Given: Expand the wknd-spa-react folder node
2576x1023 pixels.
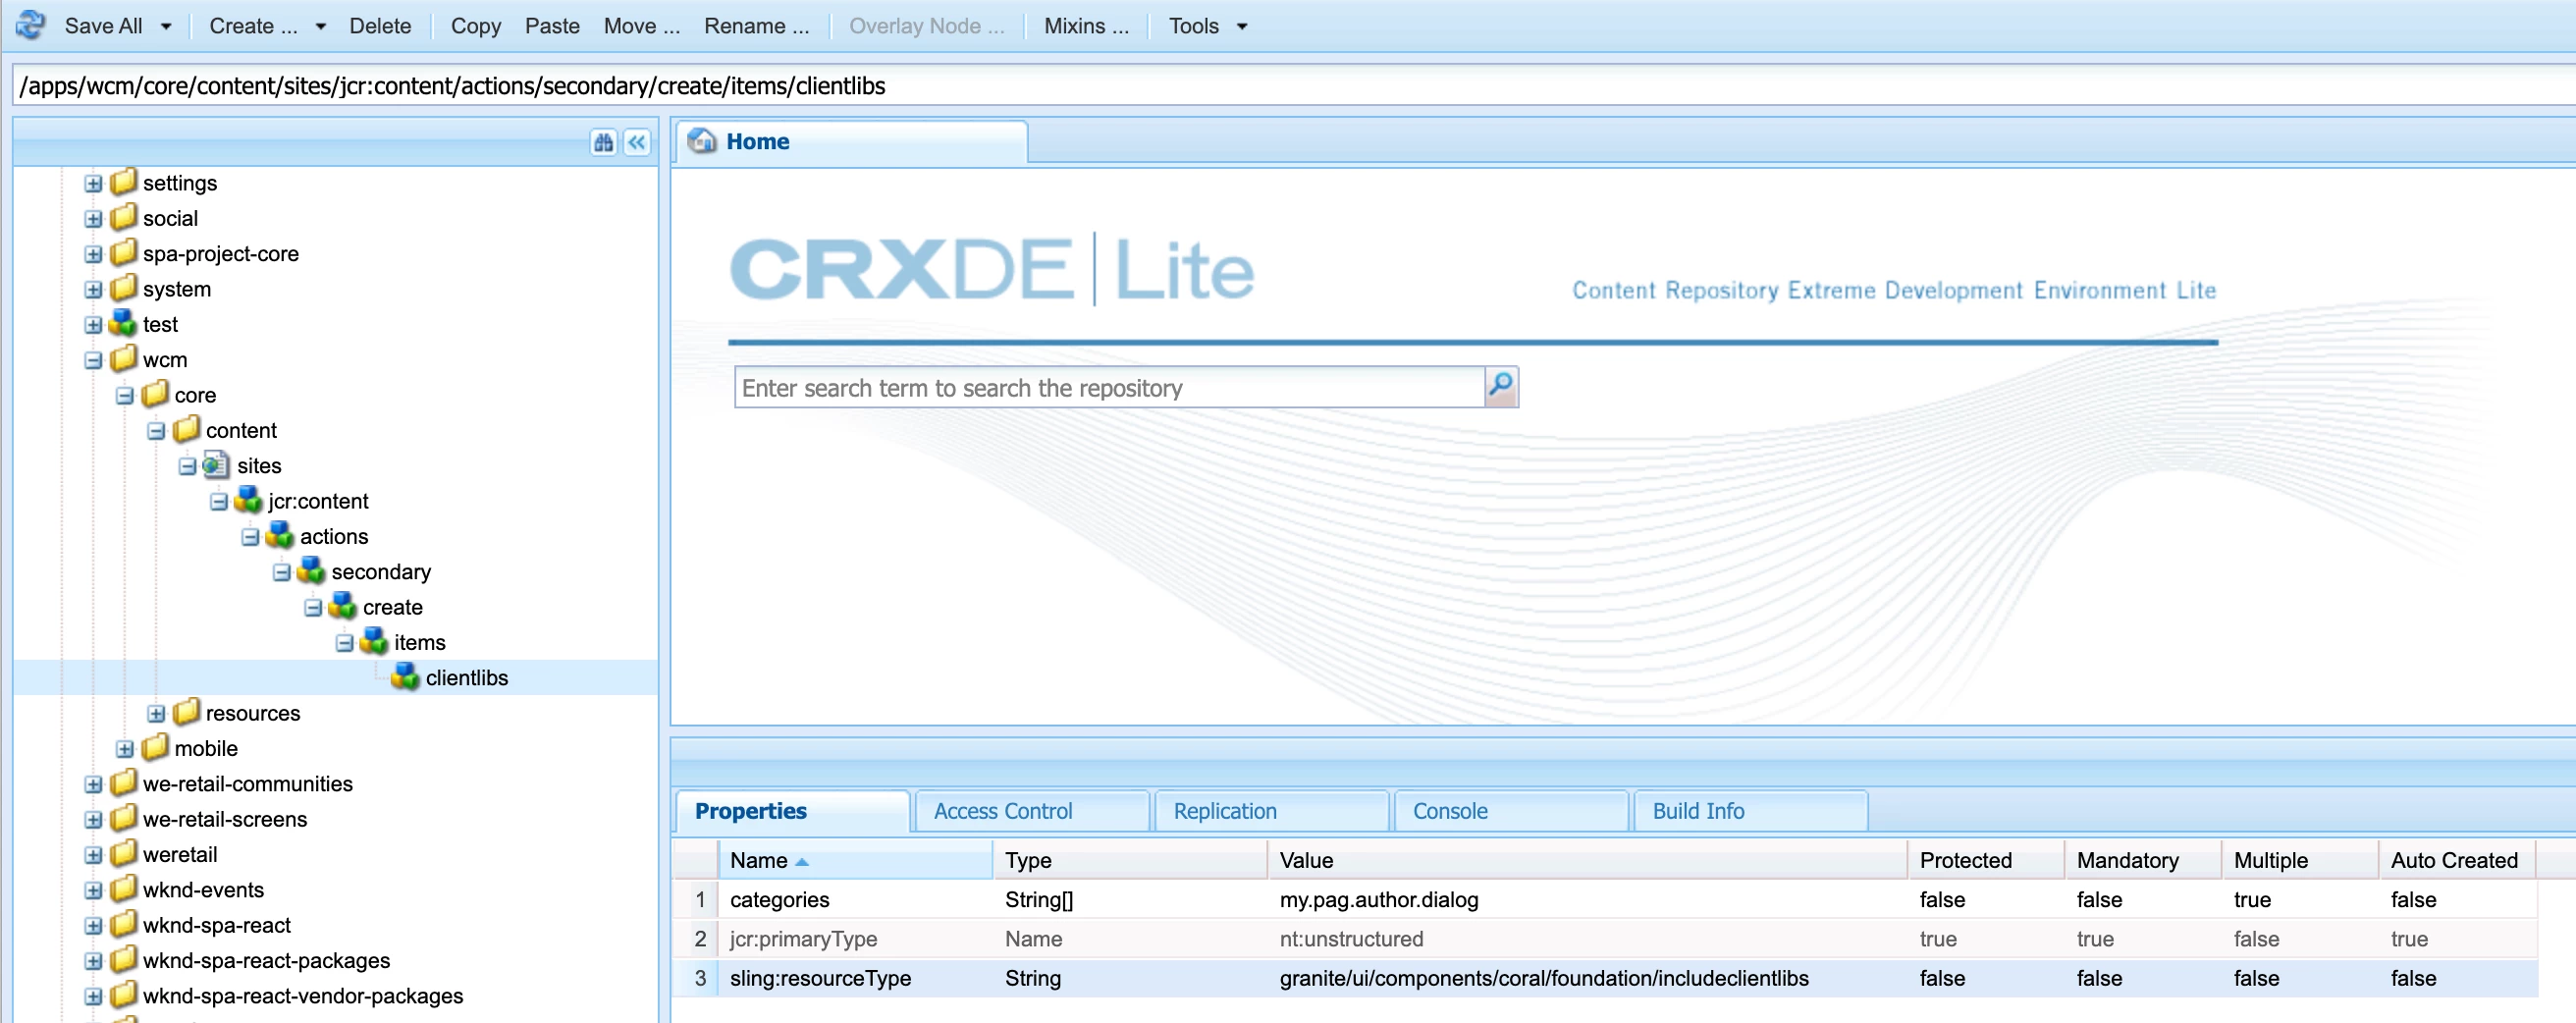Looking at the screenshot, I should click(93, 925).
